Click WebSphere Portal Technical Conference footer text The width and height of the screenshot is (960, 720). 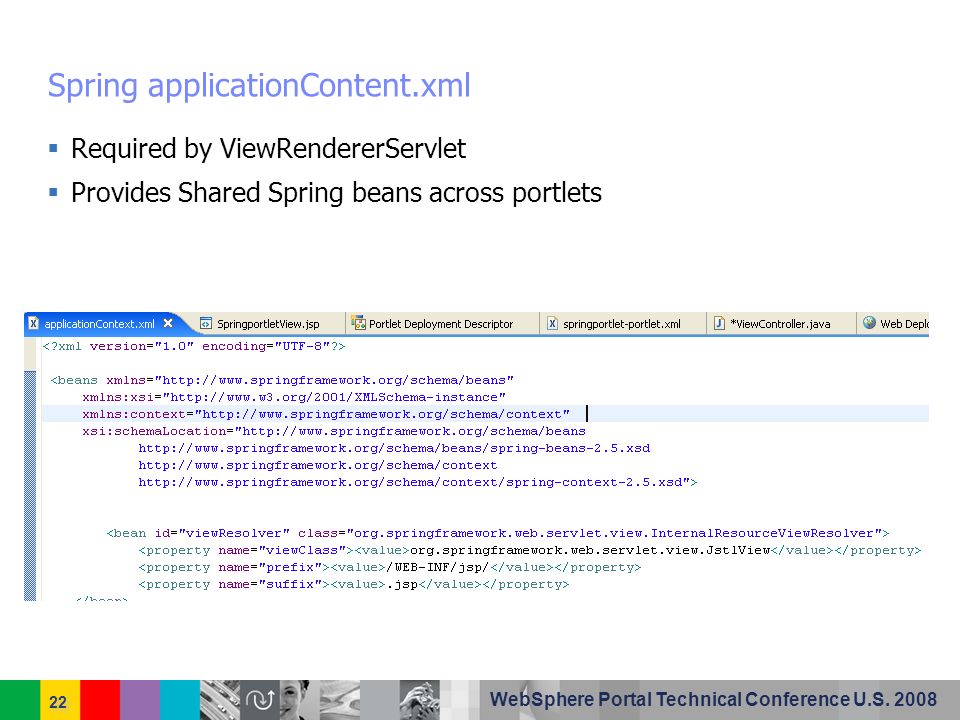coord(713,699)
